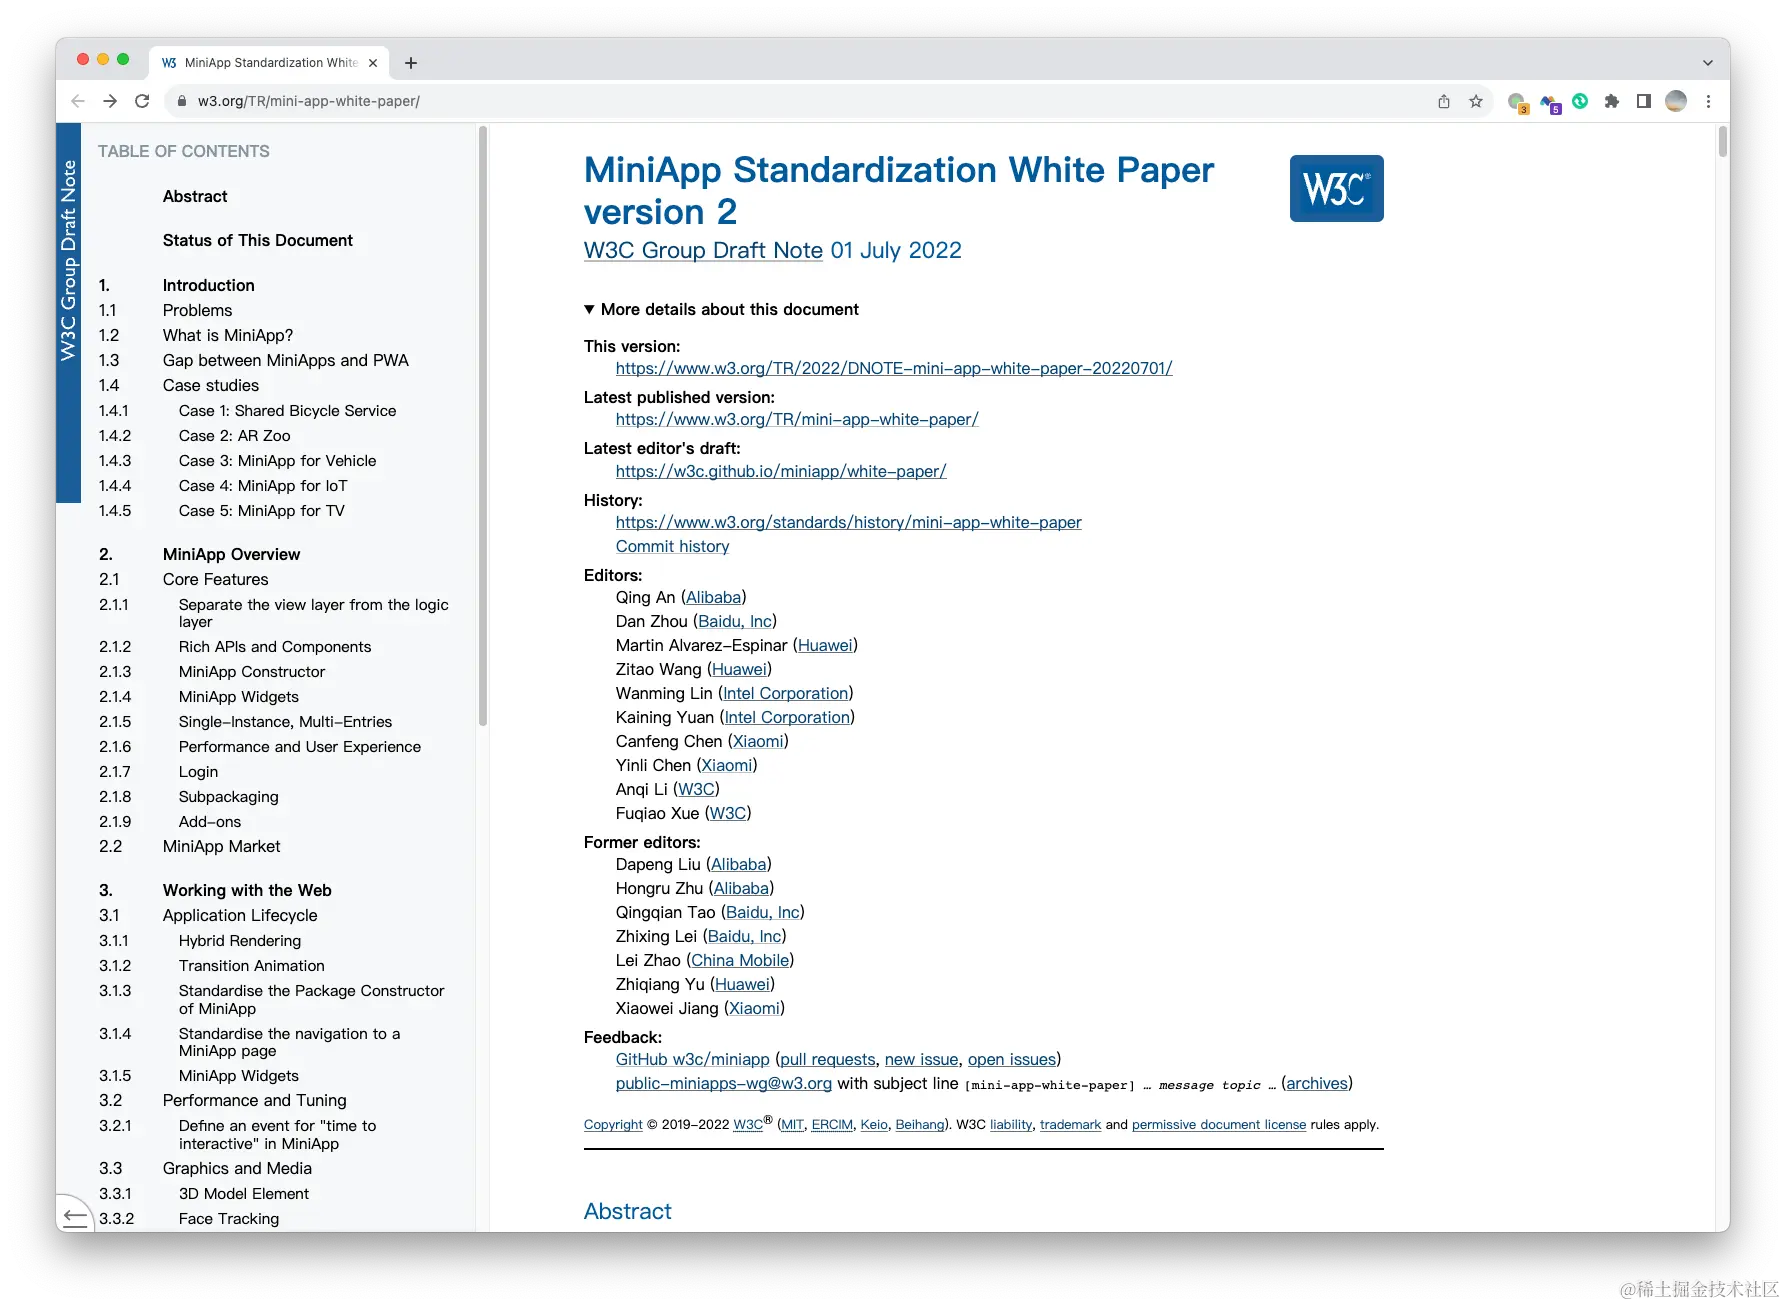The width and height of the screenshot is (1786, 1306).
Task: Collapse the sidebar with the arrow button
Action: 75,1215
